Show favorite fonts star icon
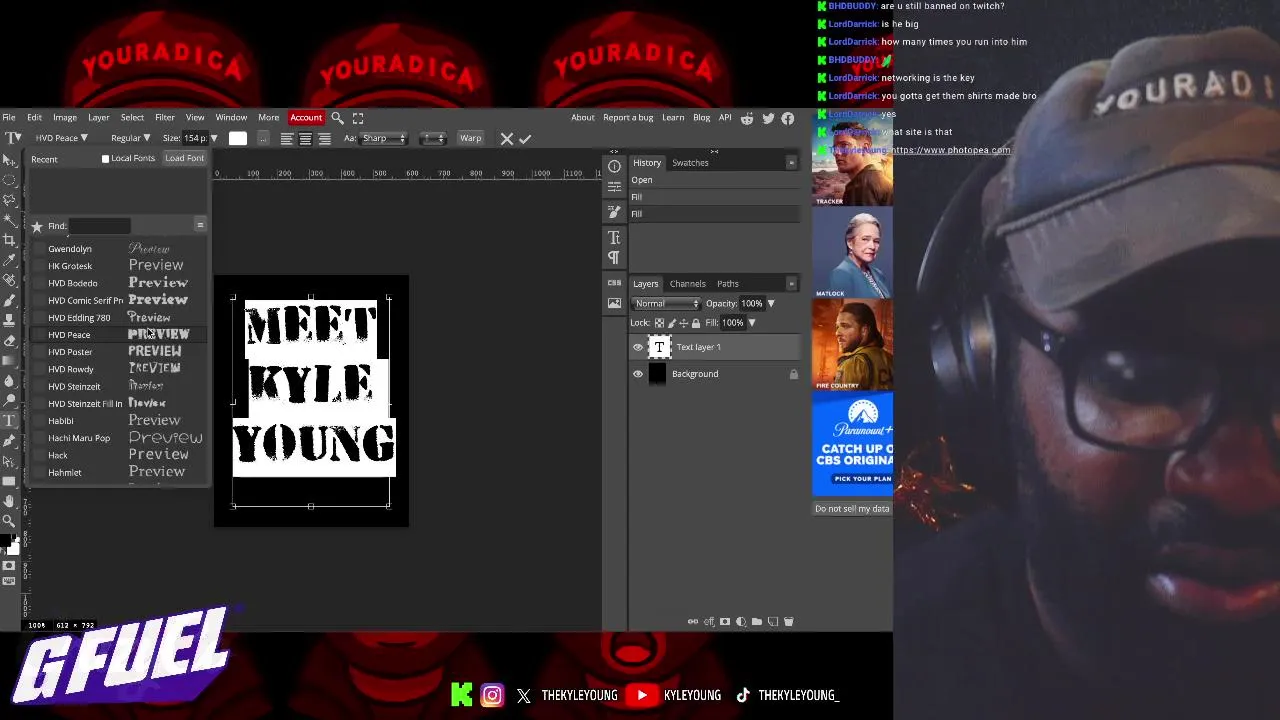 [37, 226]
